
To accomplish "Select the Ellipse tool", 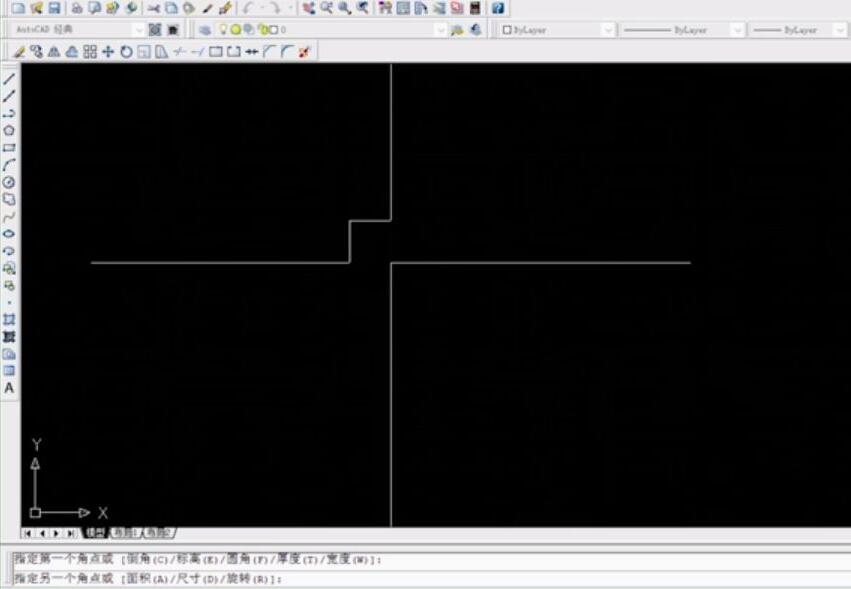I will [x=9, y=233].
